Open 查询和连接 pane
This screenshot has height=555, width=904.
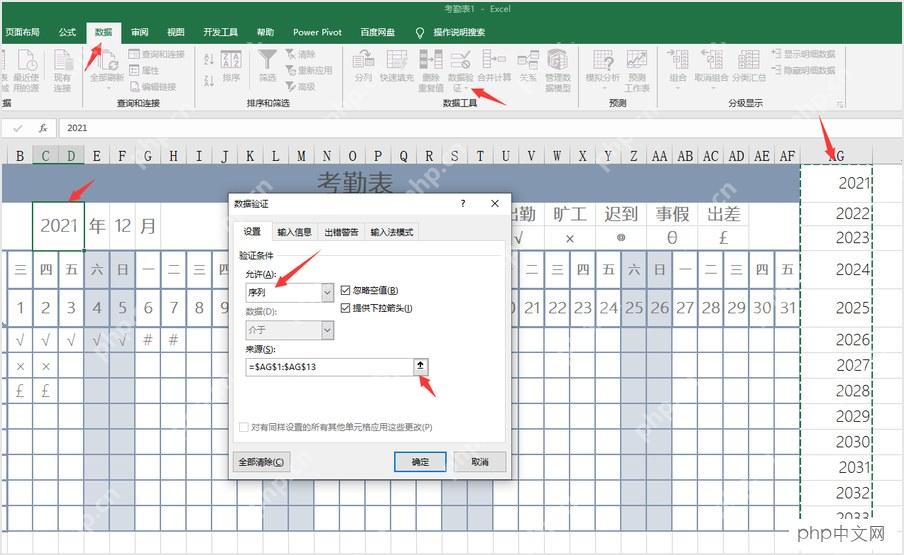[x=157, y=54]
